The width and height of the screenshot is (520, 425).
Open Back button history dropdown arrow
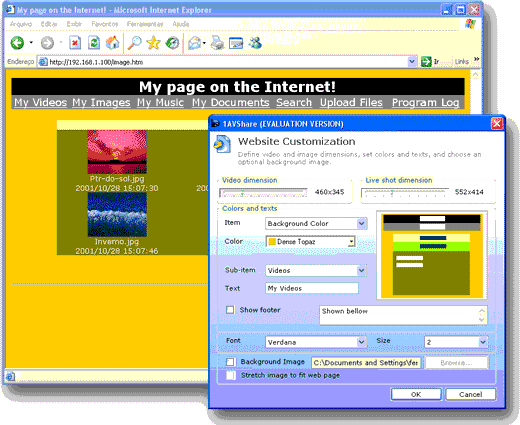31,42
